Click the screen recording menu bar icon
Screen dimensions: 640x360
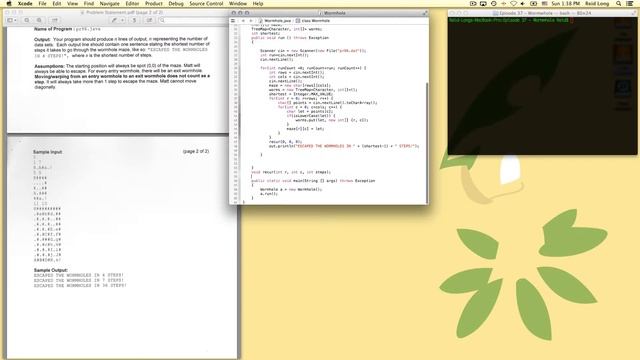[473, 3]
